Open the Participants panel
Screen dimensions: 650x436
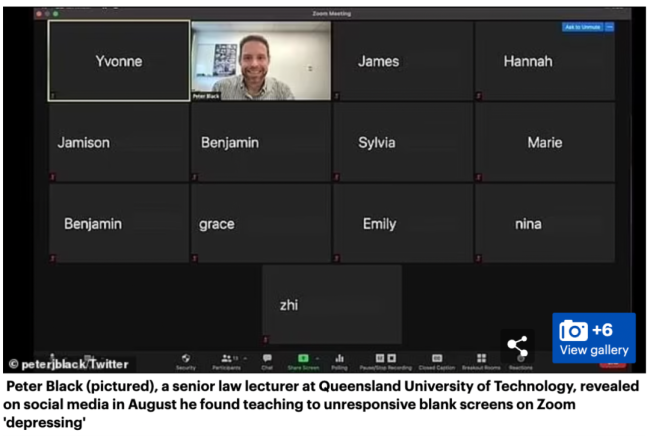coord(226,361)
